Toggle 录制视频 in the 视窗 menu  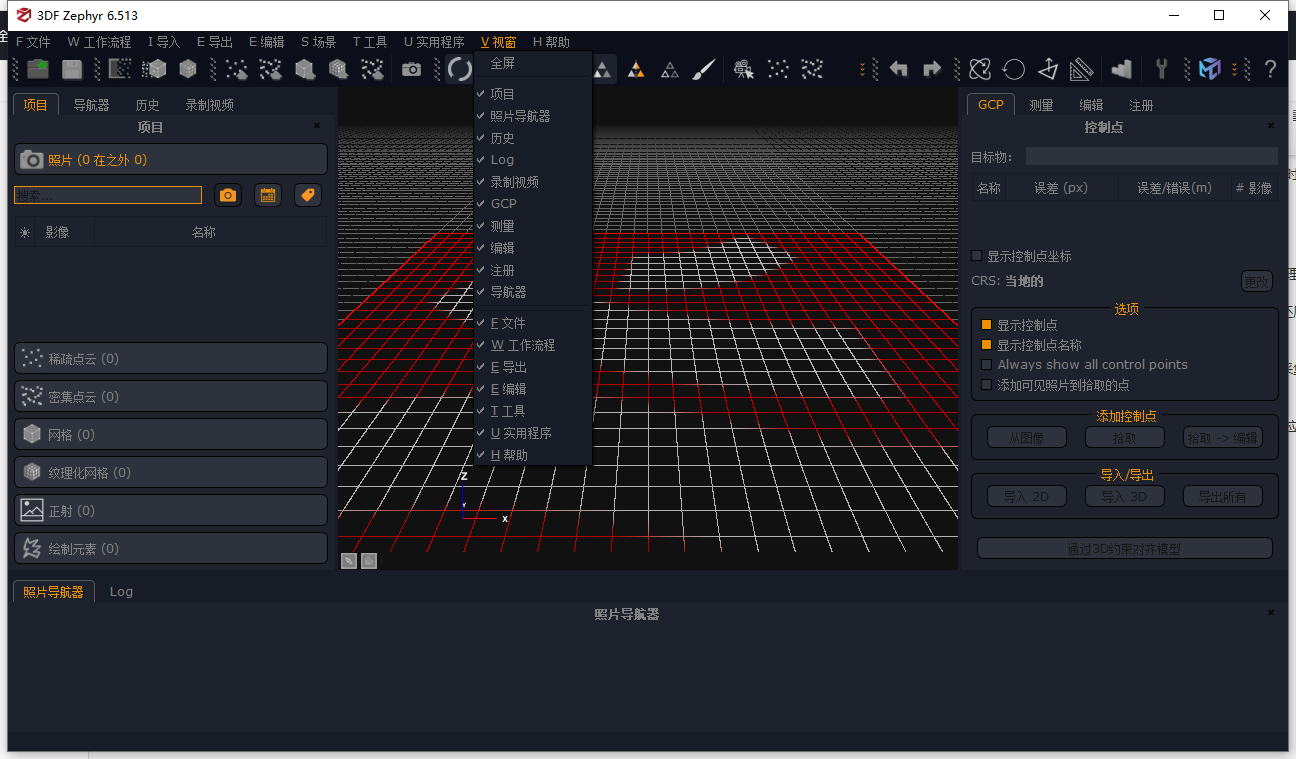[533, 182]
